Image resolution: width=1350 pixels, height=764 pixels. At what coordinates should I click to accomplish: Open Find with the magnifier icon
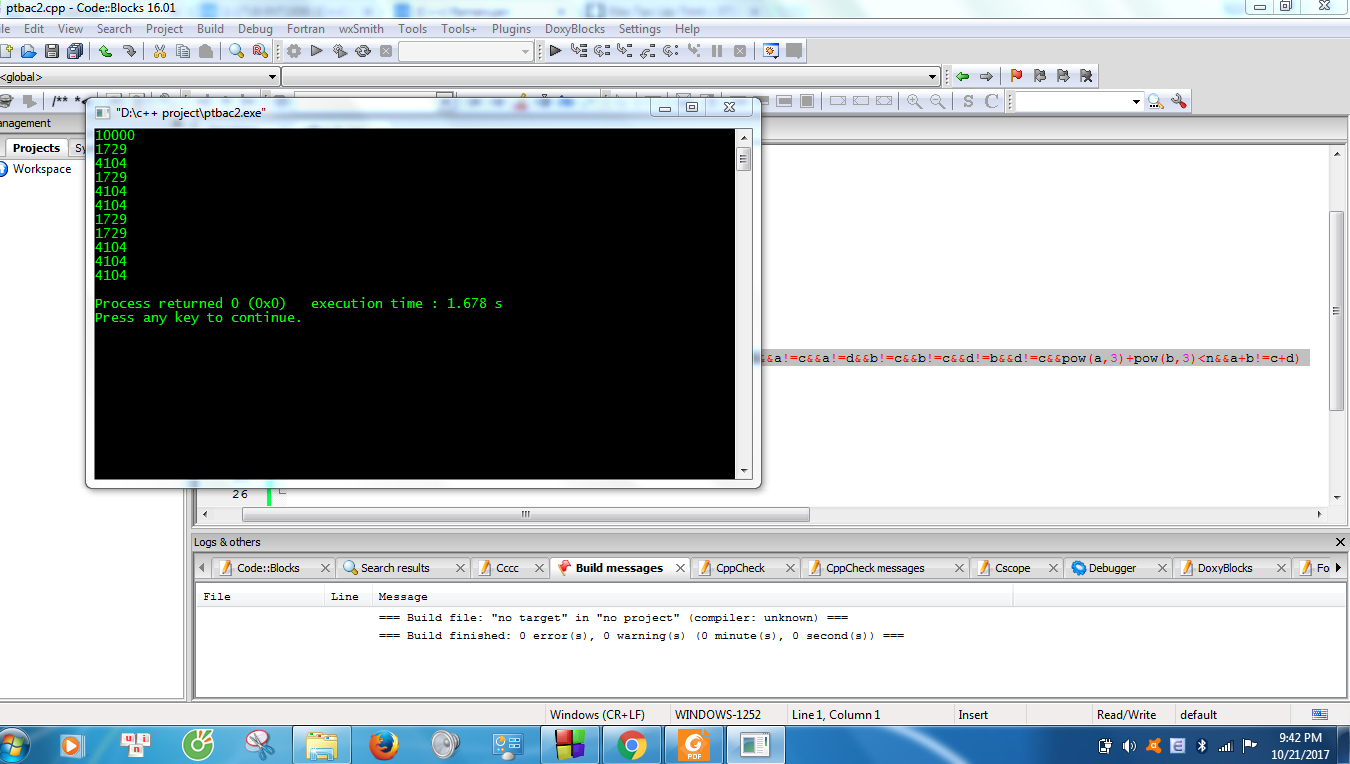tap(236, 51)
